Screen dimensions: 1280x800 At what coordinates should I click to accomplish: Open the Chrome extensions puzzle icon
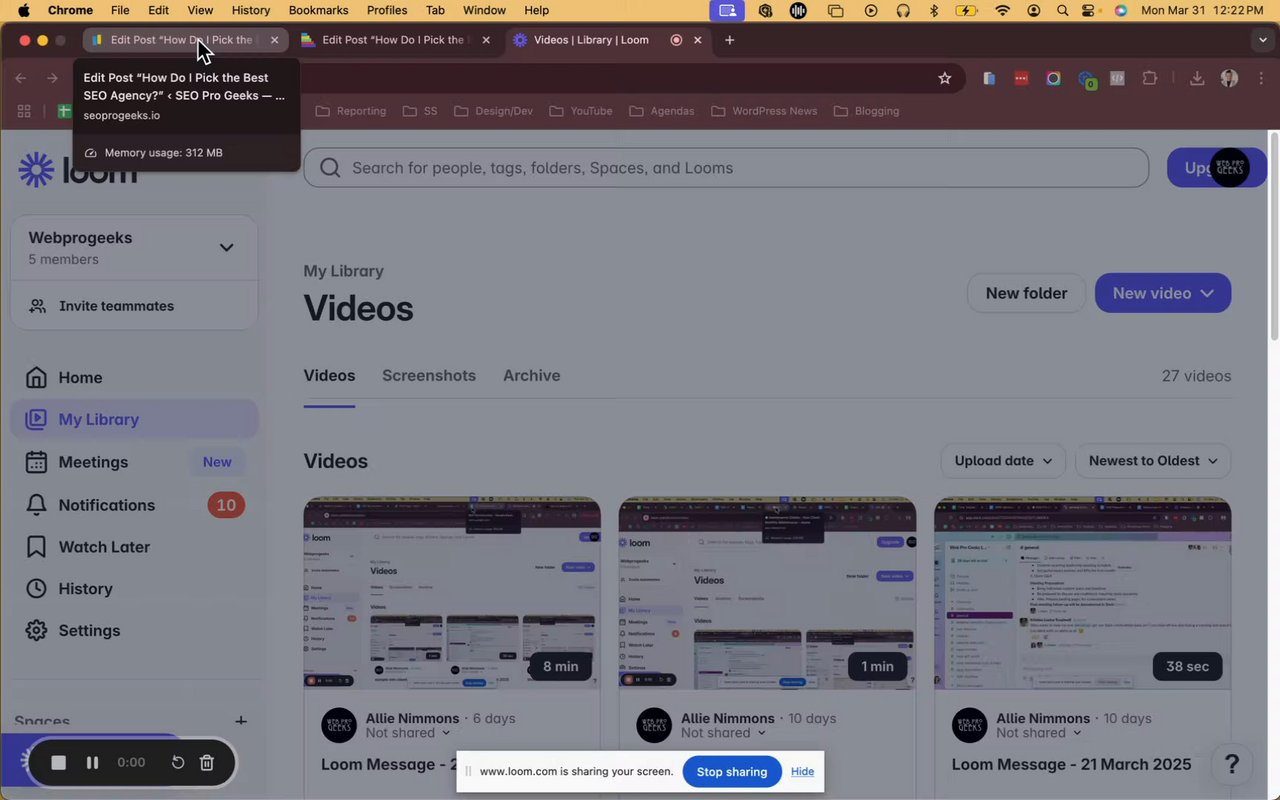(x=1150, y=78)
